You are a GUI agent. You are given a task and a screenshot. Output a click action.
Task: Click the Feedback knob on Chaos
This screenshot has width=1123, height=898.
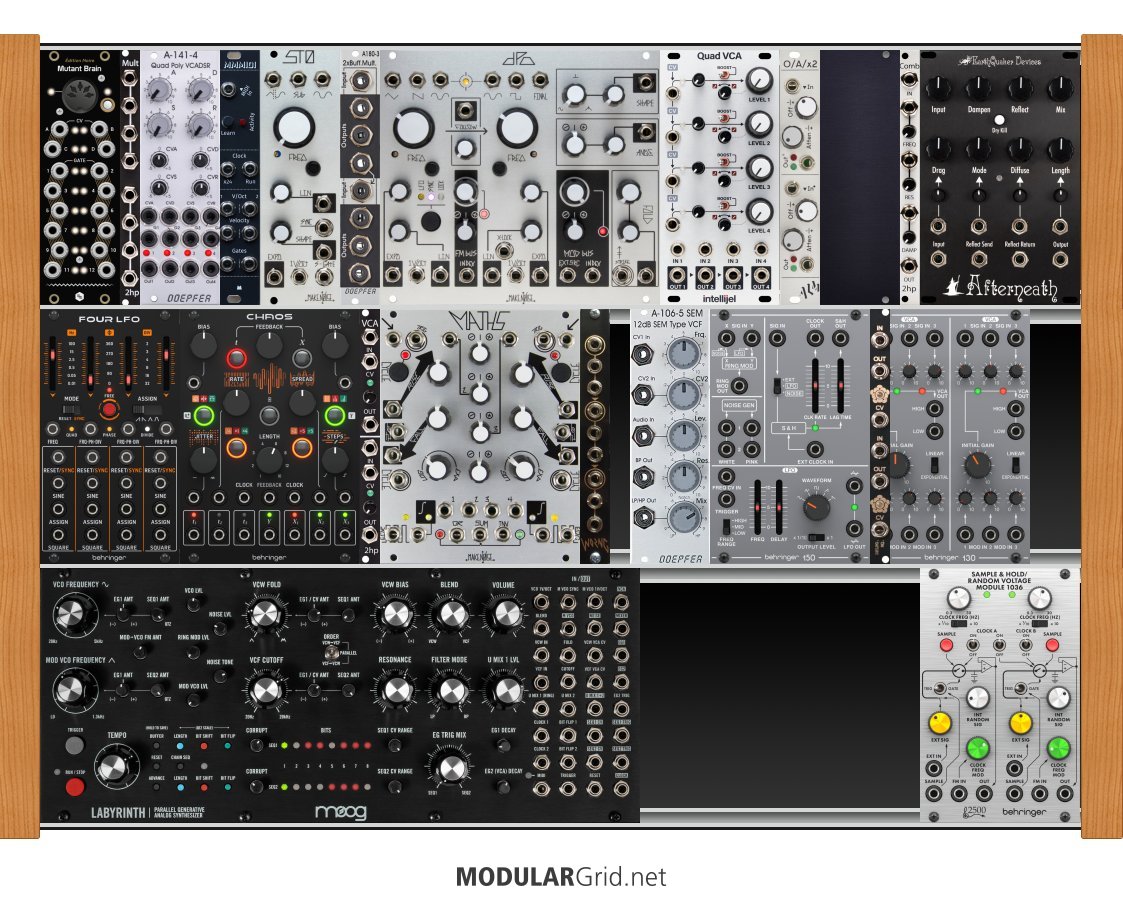269,346
